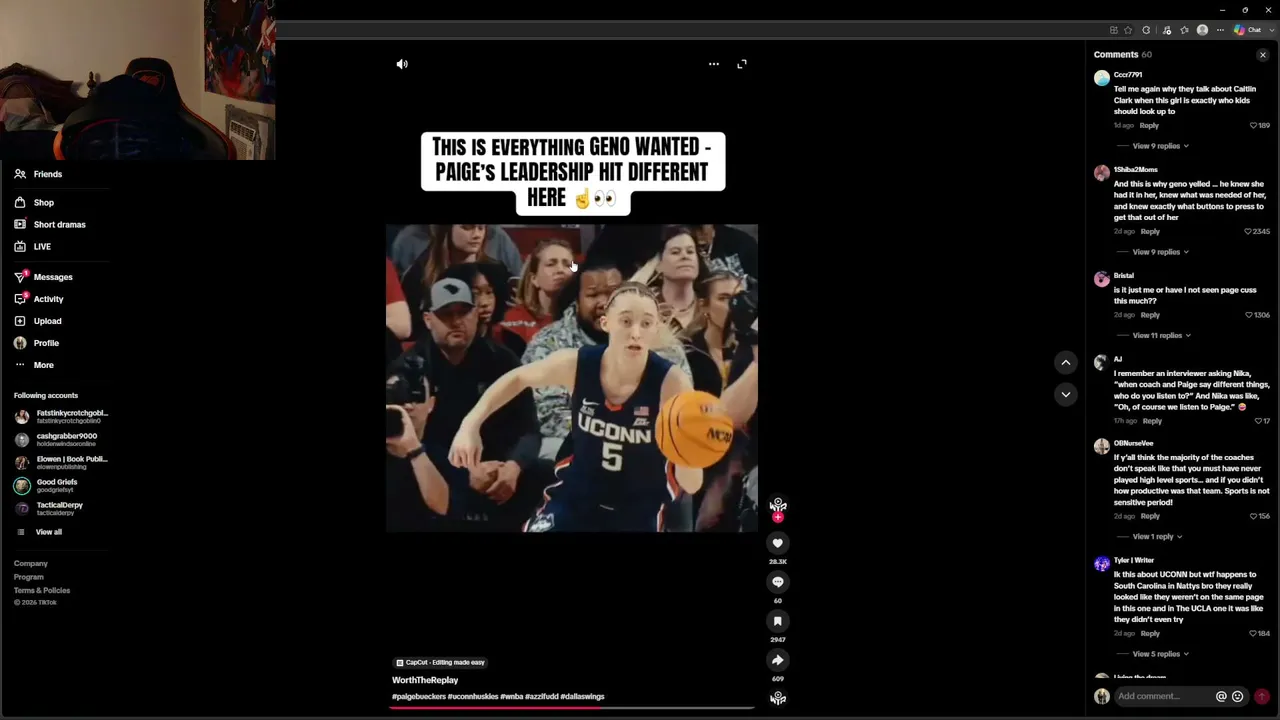View all following accounts
The height and width of the screenshot is (720, 1280).
tap(40, 532)
